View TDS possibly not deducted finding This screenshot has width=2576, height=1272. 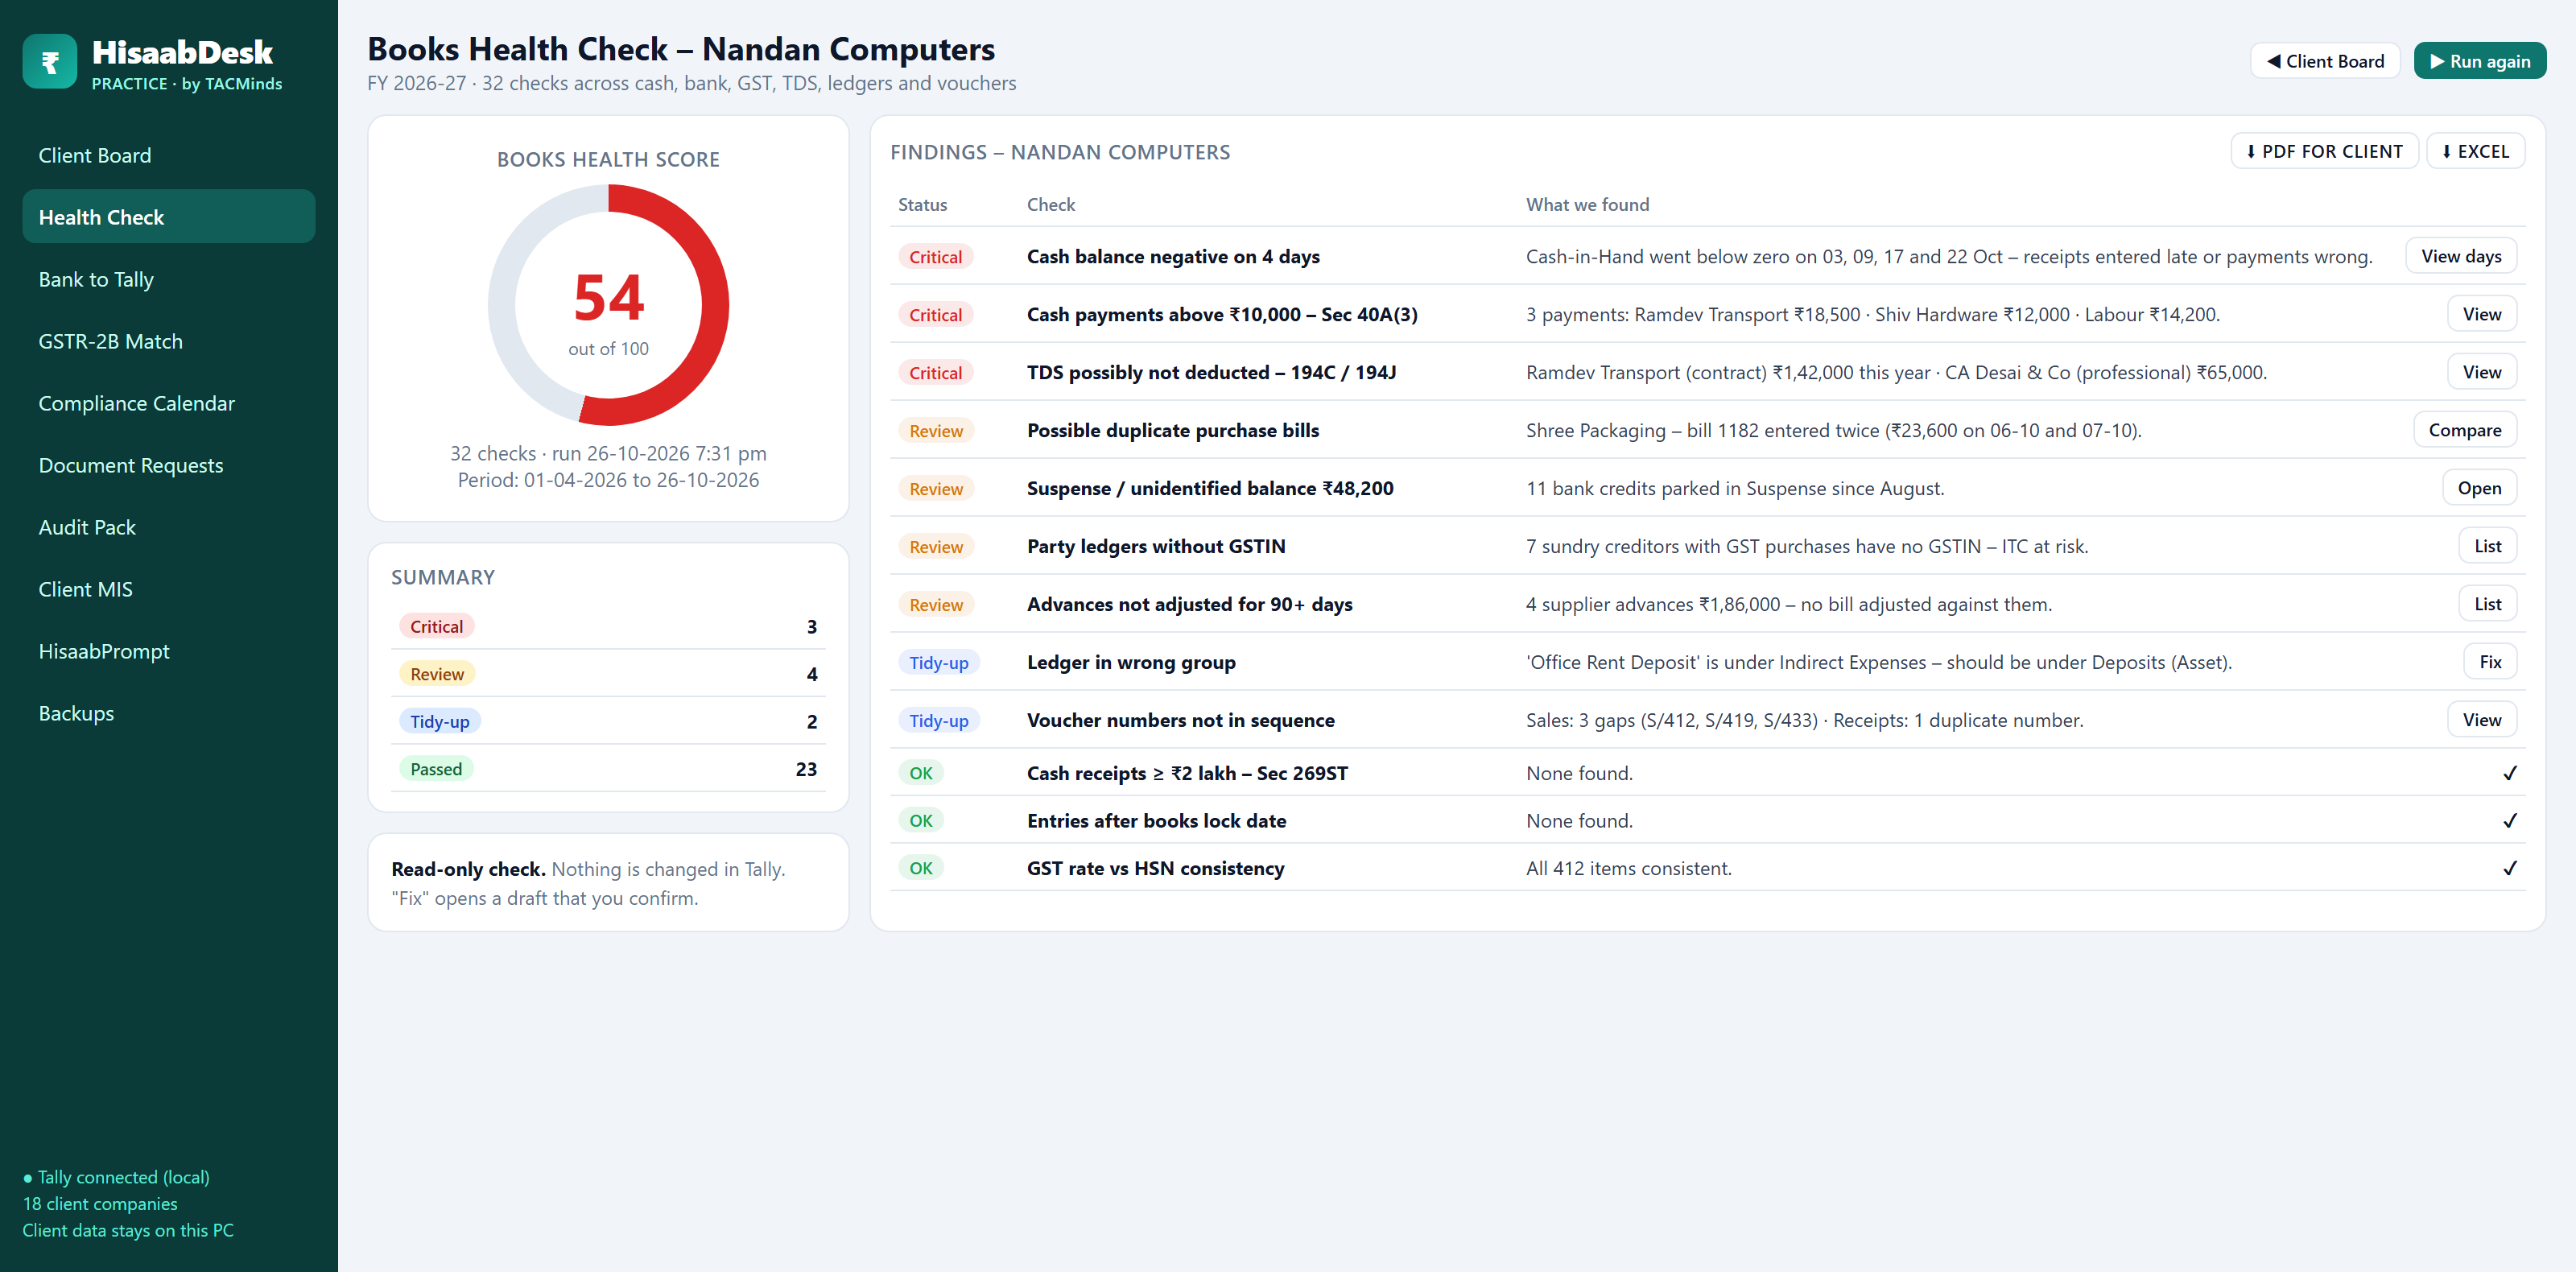click(x=2481, y=372)
